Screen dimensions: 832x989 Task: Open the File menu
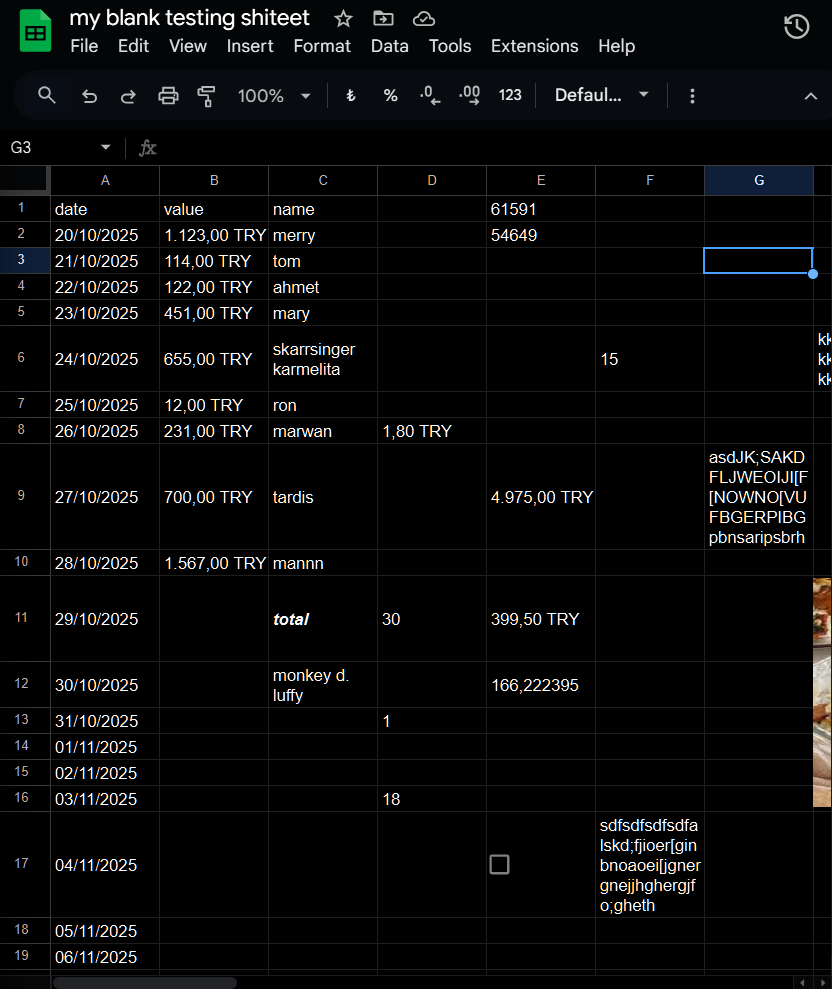click(84, 46)
